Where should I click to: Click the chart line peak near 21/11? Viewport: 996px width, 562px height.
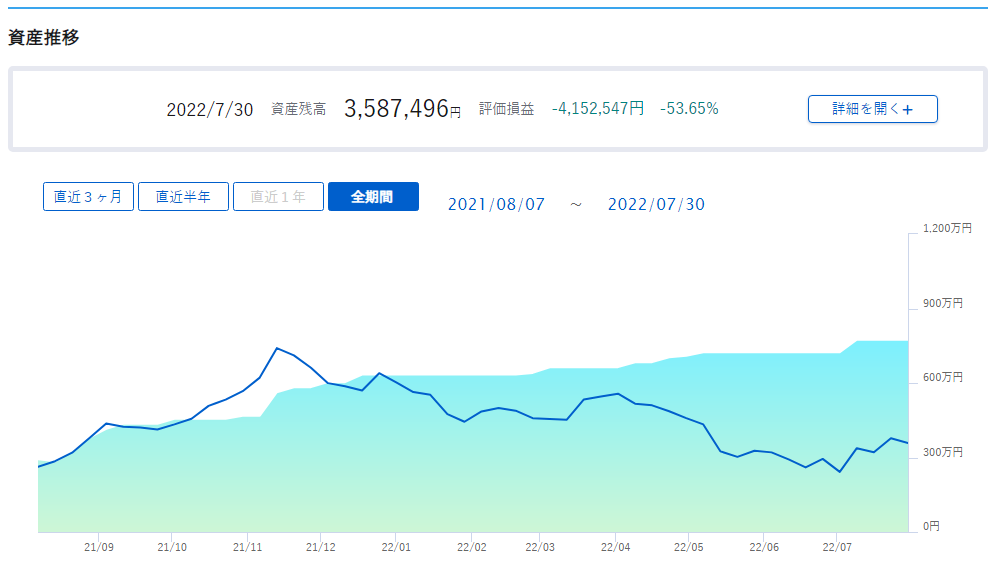click(278, 348)
